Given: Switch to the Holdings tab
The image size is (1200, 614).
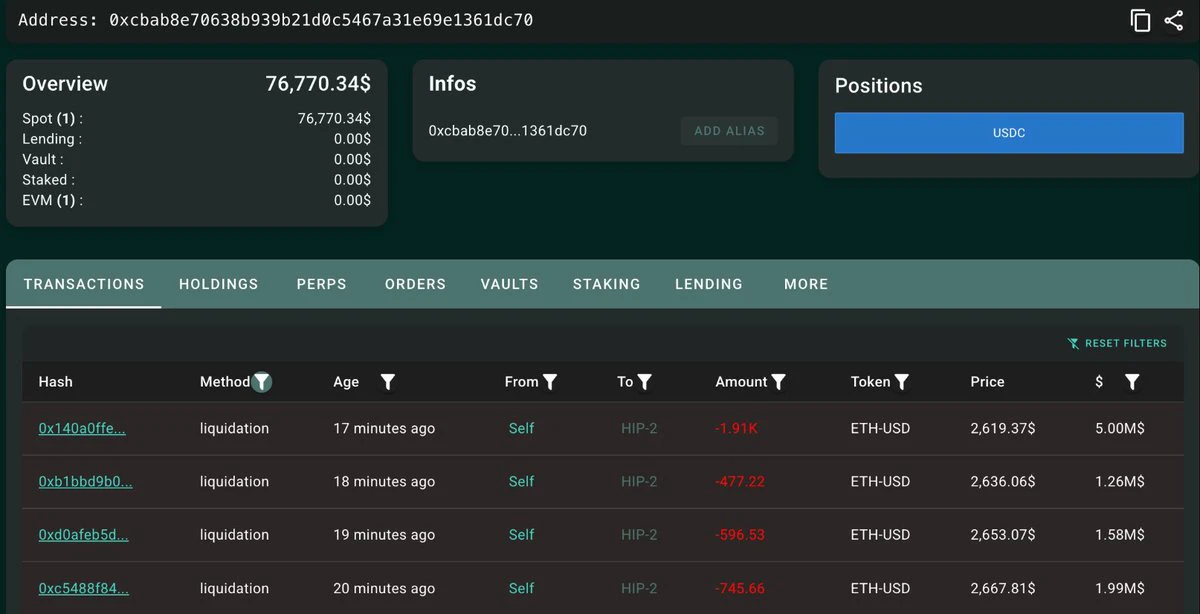Looking at the screenshot, I should (x=219, y=284).
